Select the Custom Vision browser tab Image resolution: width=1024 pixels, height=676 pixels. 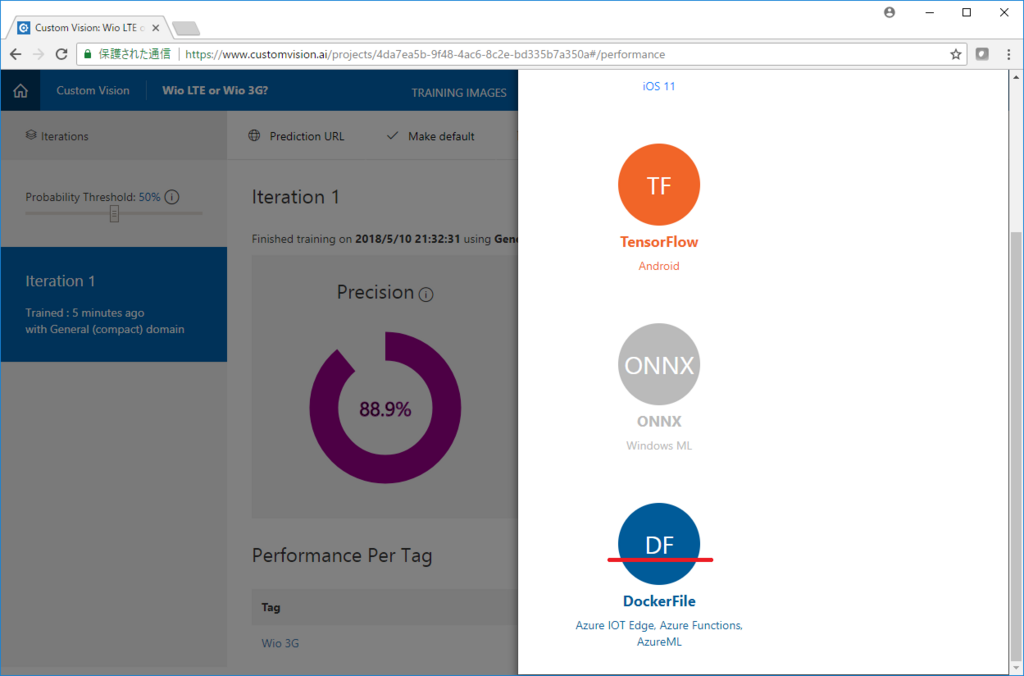click(x=88, y=28)
